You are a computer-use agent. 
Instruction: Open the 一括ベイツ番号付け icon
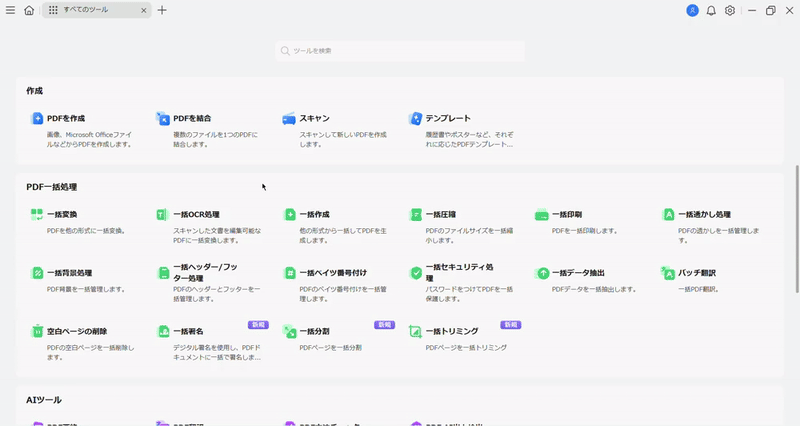coord(289,273)
